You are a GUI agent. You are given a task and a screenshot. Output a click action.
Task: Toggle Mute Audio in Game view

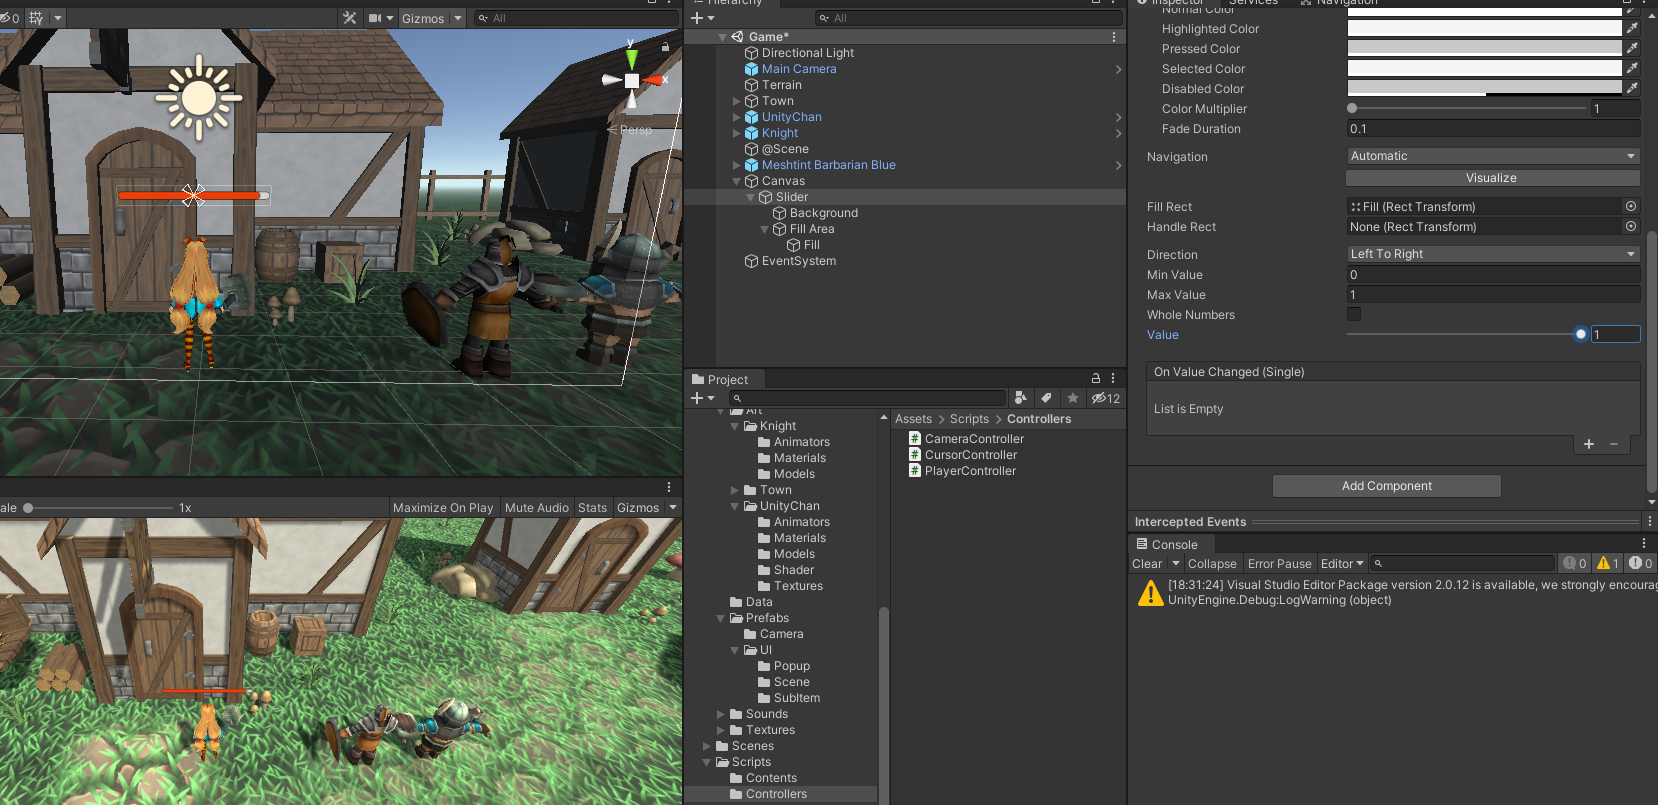pyautogui.click(x=537, y=508)
